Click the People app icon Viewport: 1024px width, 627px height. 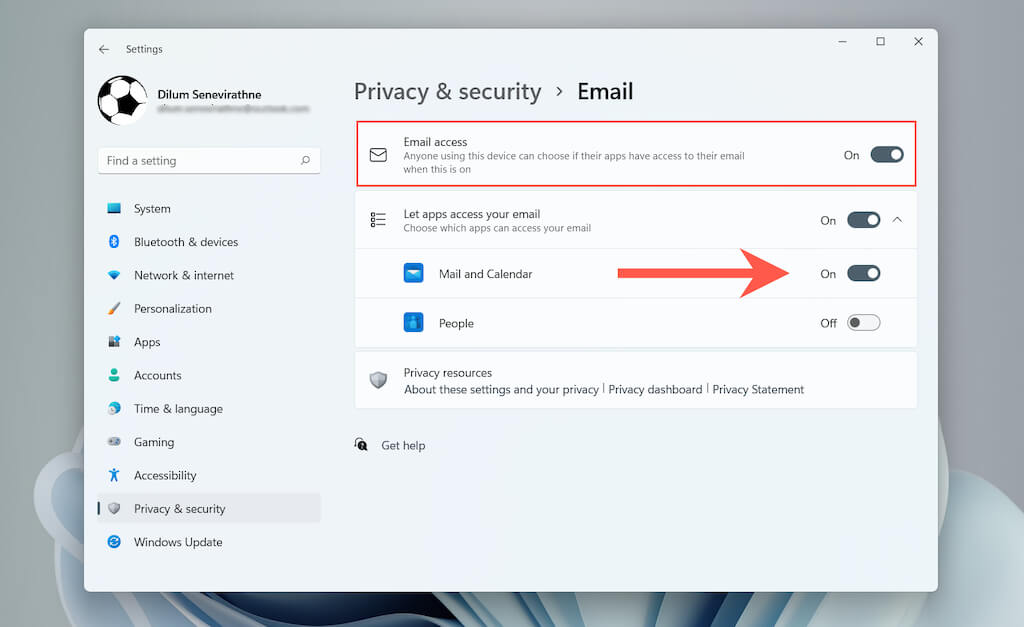coord(413,323)
